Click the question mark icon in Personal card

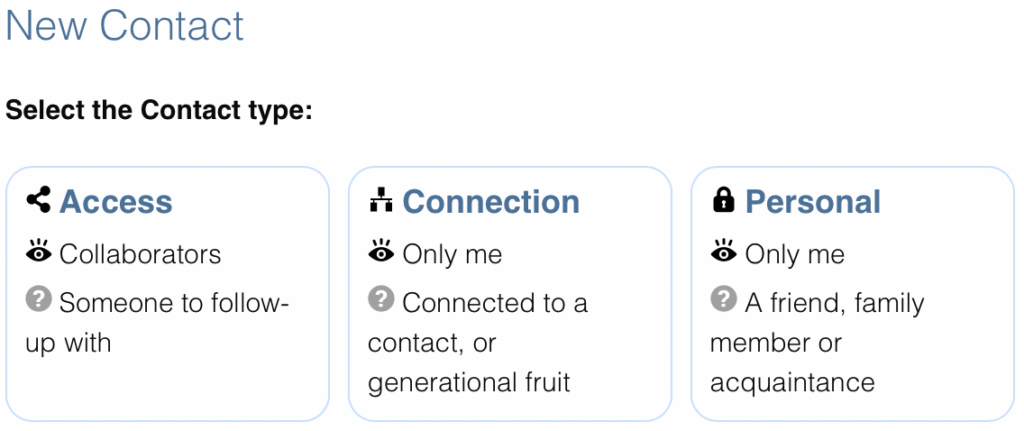pos(723,300)
